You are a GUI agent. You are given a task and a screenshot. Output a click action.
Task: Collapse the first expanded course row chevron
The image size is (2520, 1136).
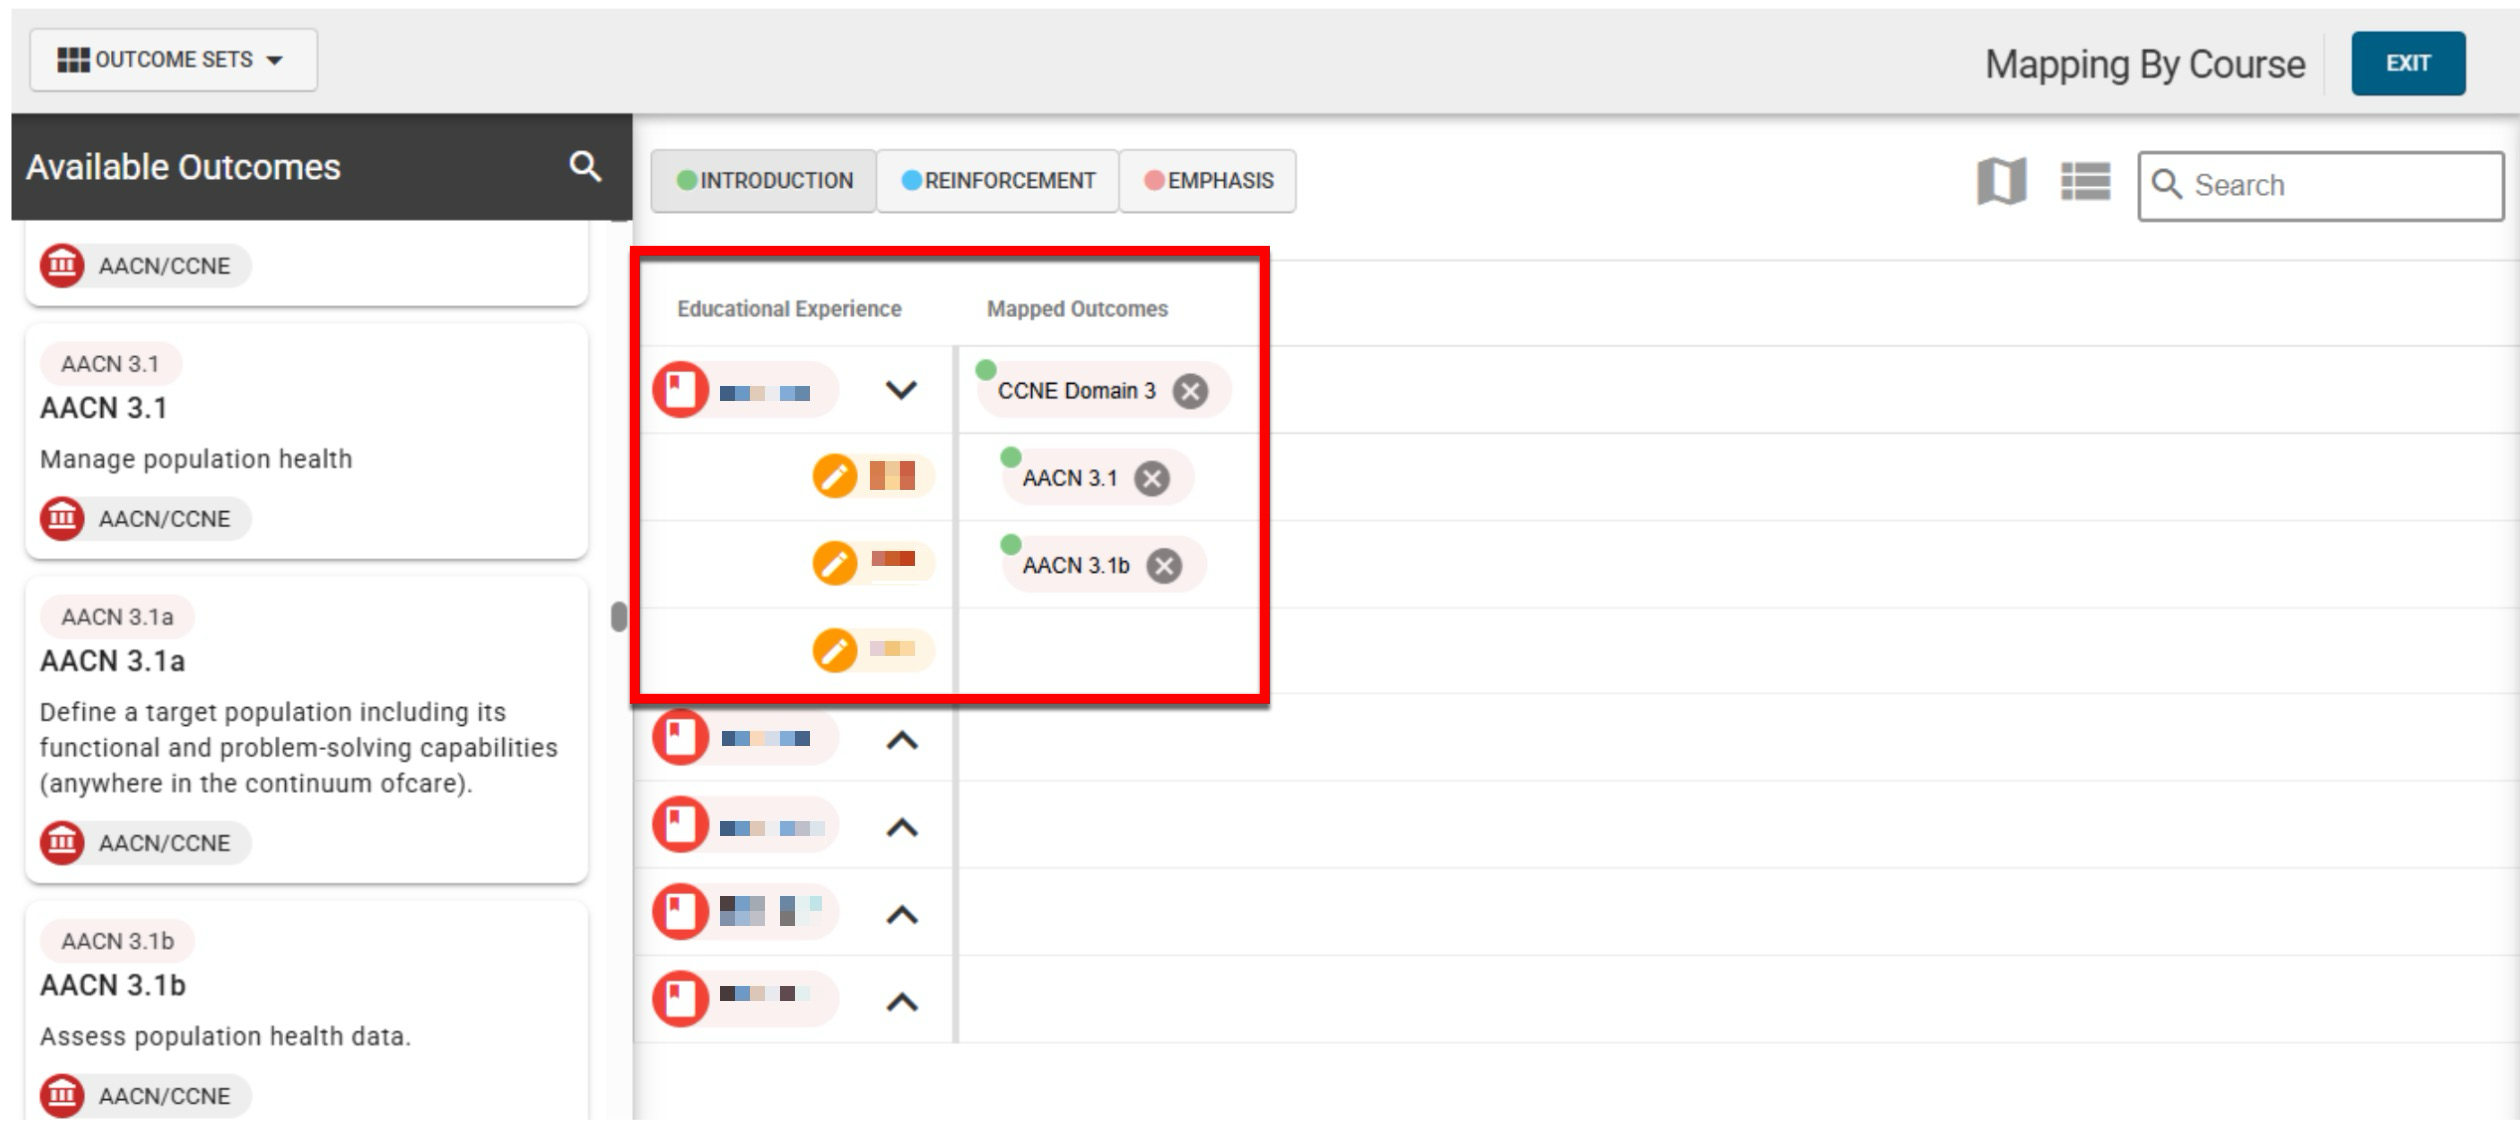901,390
